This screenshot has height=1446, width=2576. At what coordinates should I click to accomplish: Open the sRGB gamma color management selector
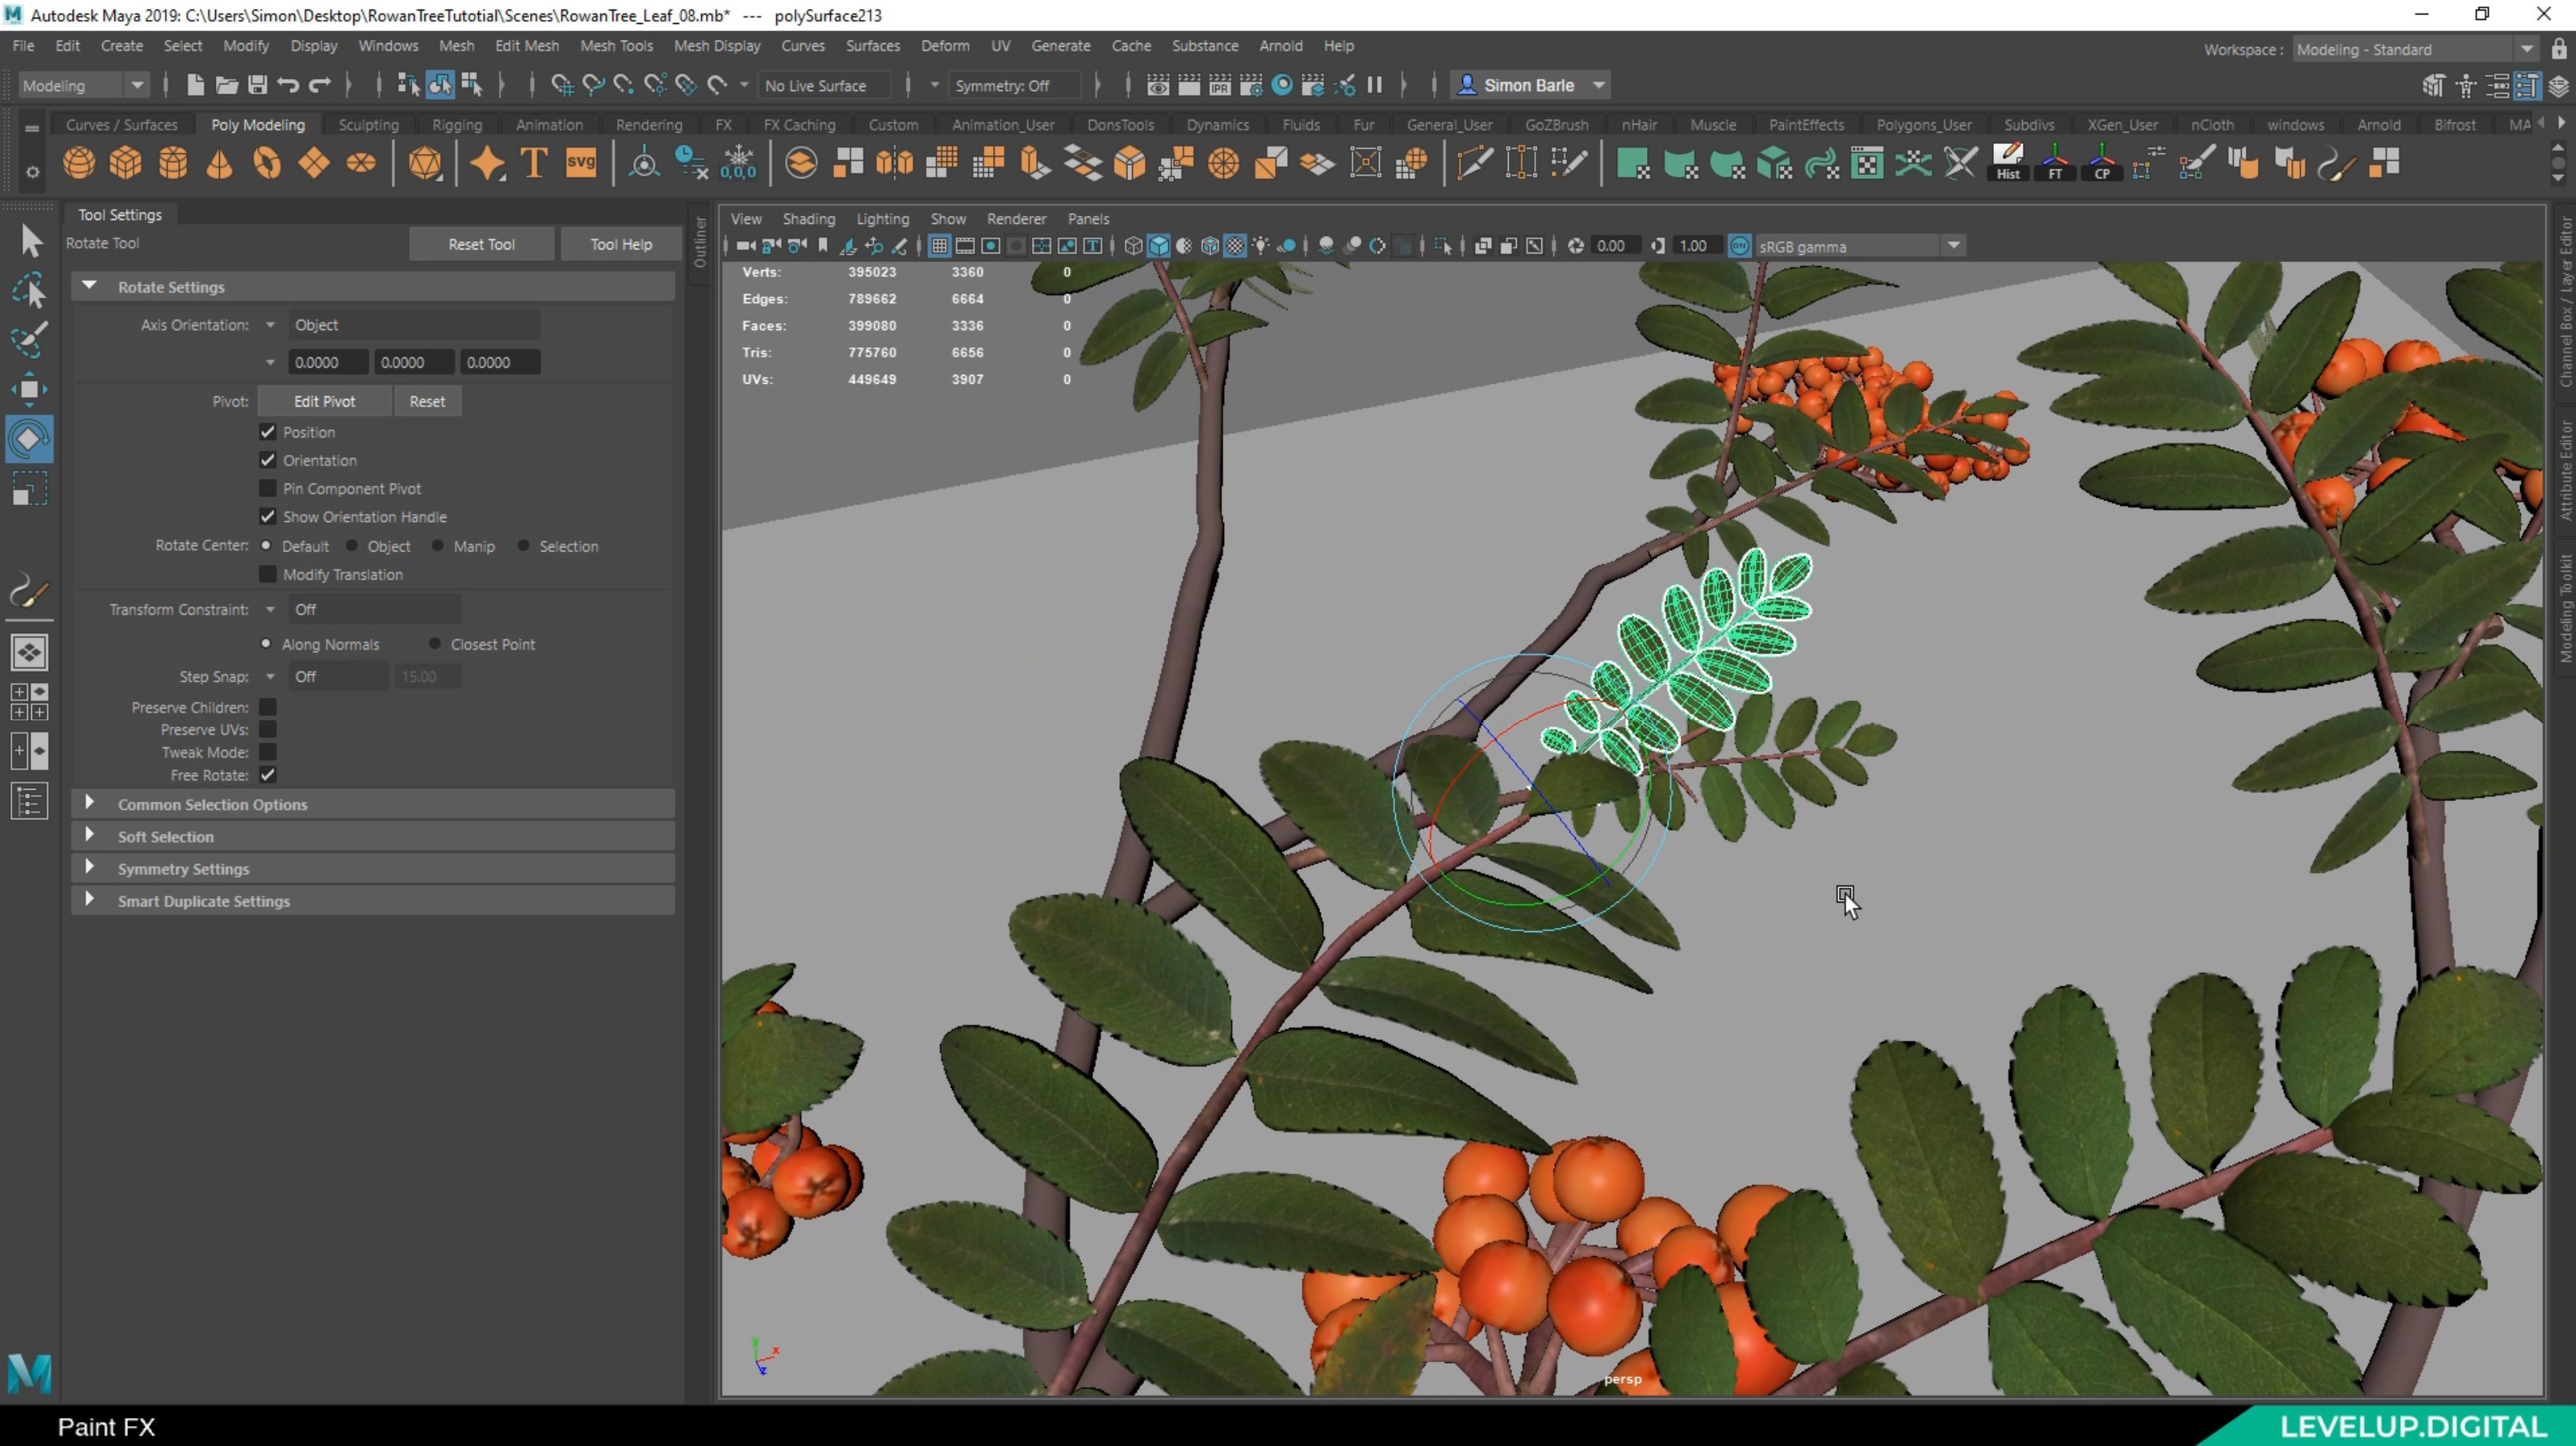tap(1955, 245)
